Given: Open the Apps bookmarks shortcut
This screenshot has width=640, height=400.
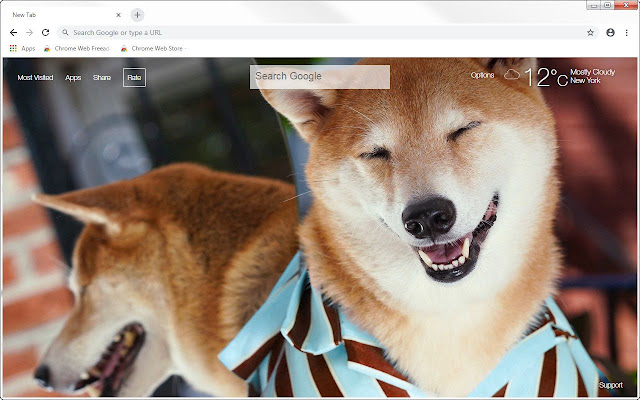Looking at the screenshot, I should pyautogui.click(x=22, y=49).
